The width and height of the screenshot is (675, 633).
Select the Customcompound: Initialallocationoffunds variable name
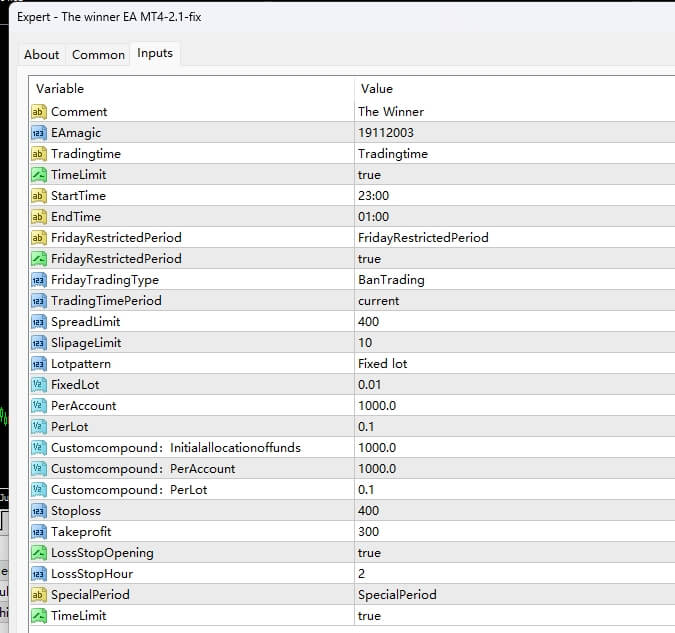pos(176,448)
